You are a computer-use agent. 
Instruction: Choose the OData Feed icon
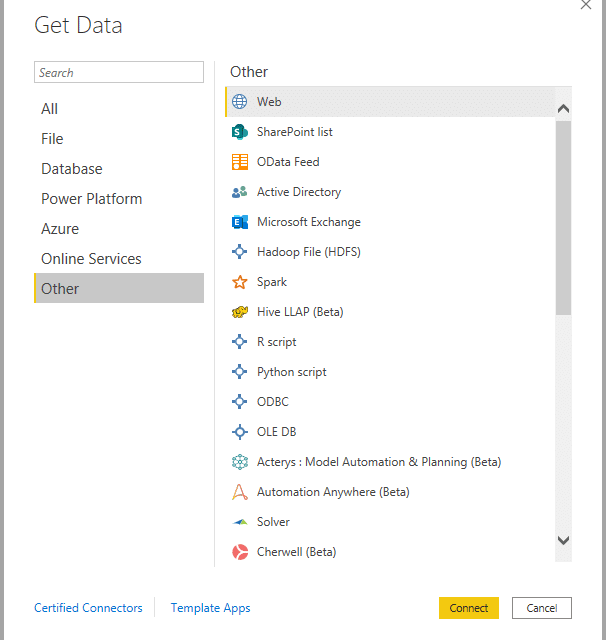(240, 162)
